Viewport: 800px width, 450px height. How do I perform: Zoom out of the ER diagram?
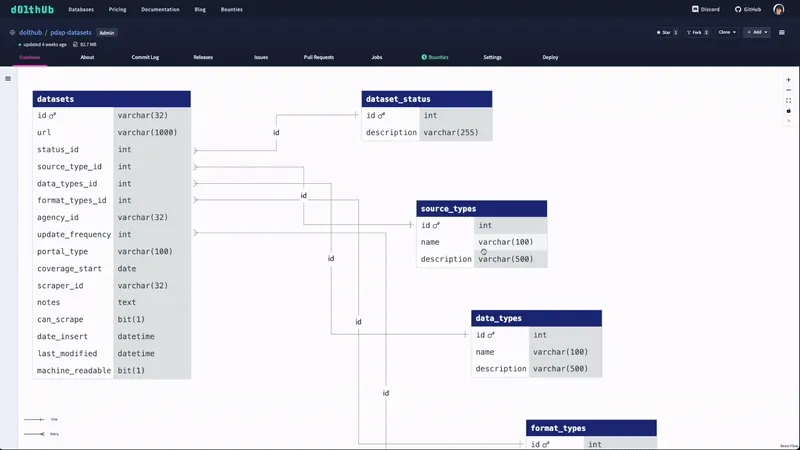click(x=789, y=90)
